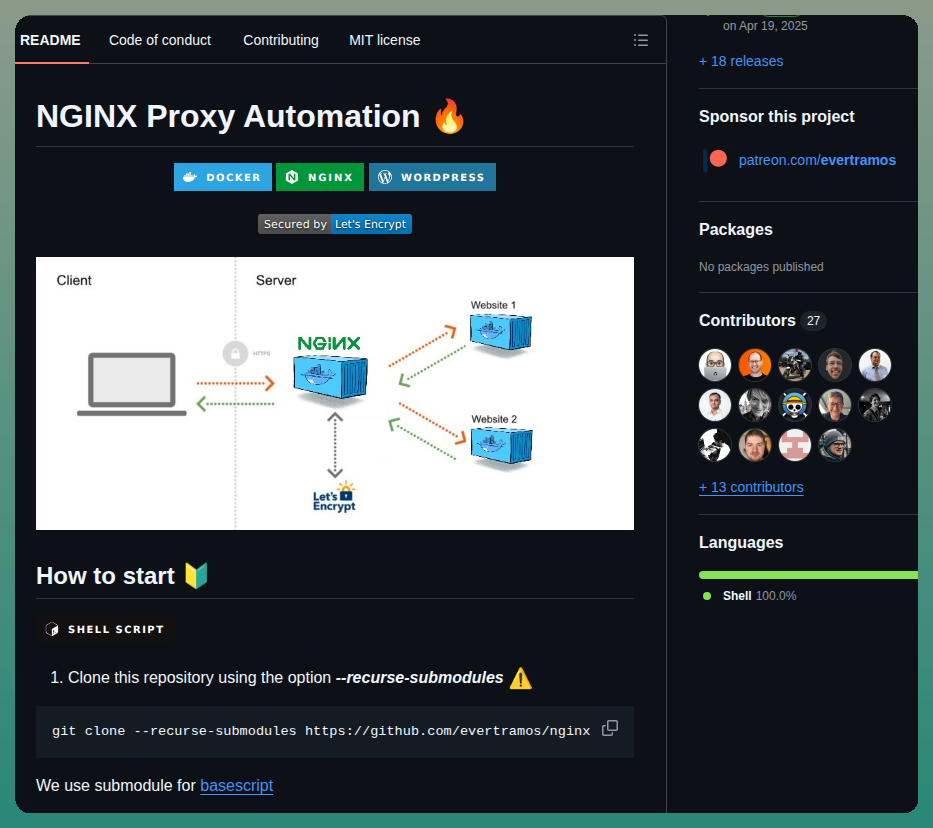The image size is (933, 828).
Task: Open the proxy architecture diagram image
Action: 335,393
